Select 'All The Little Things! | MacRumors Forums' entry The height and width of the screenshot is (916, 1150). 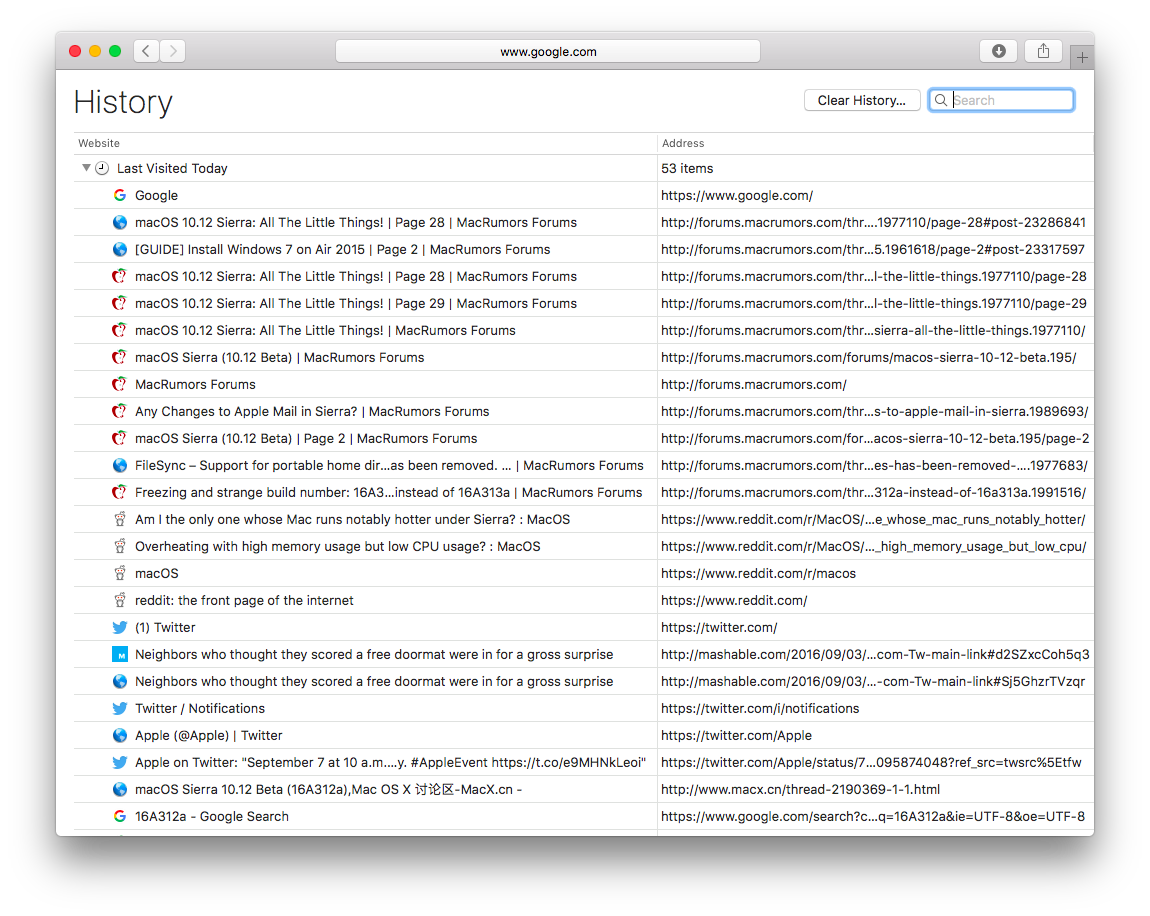tap(583, 330)
